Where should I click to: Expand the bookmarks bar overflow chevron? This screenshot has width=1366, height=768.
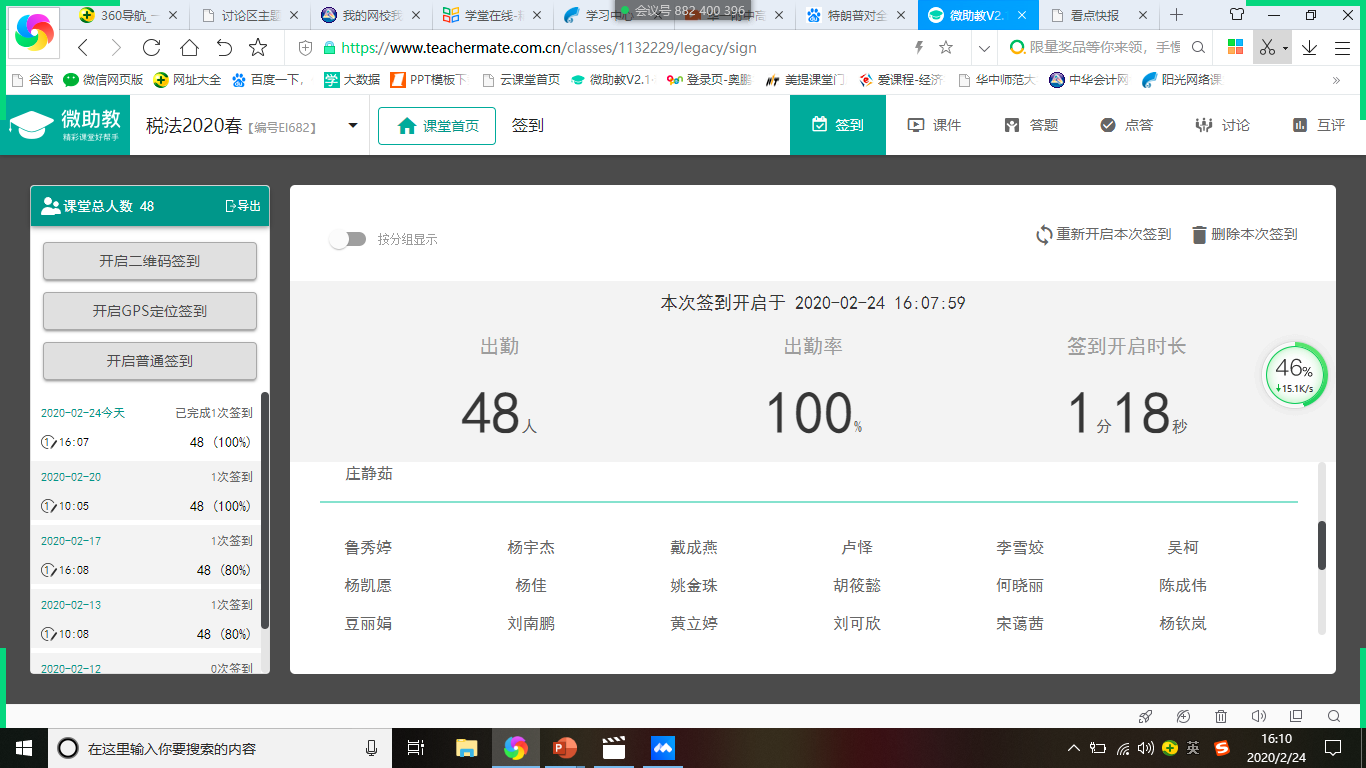tap(1336, 80)
